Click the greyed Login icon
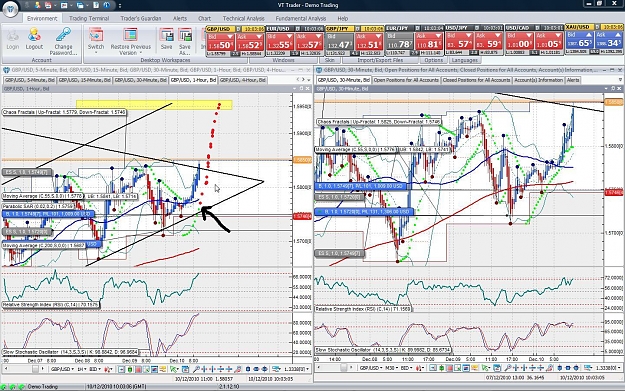Screen dimensions: 625x391 pyautogui.click(x=12, y=35)
